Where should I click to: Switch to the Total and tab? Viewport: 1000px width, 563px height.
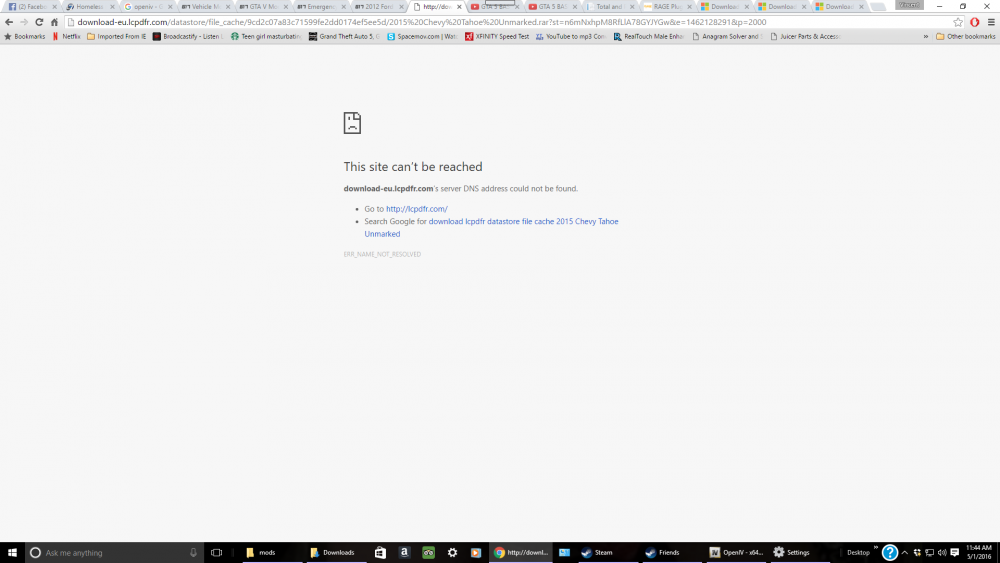click(608, 6)
